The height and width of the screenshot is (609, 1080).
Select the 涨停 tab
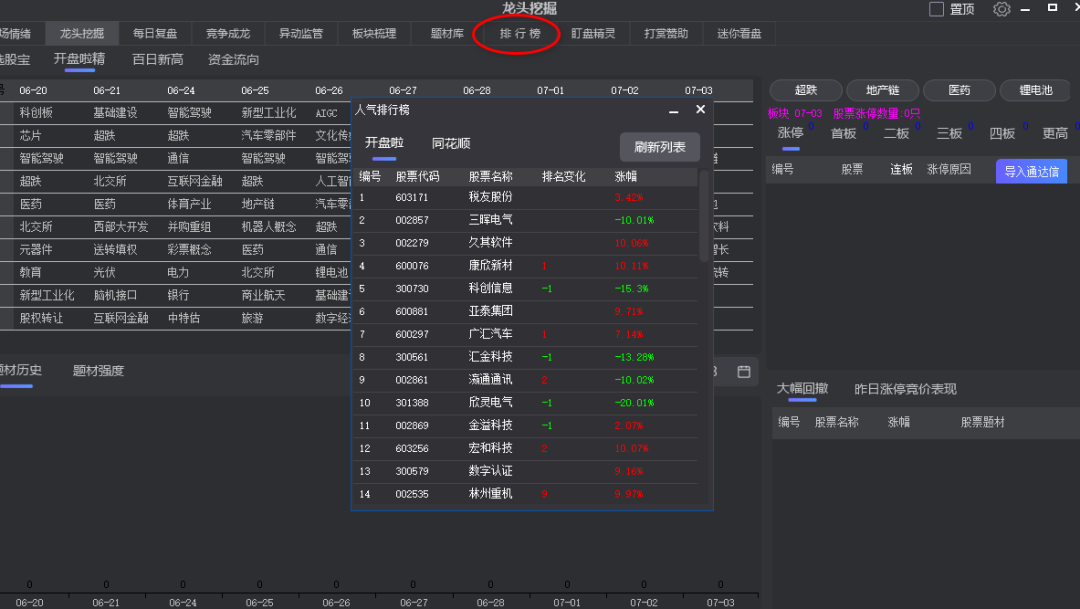pos(790,133)
